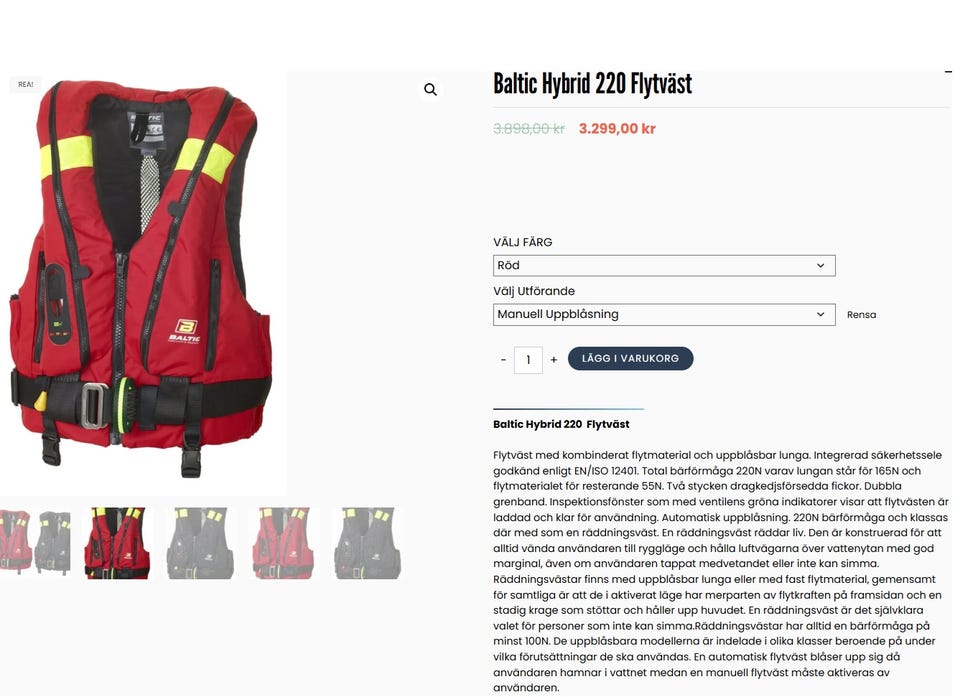Image resolution: width=960 pixels, height=697 pixels.
Task: Open the Välj Färg dropdown showing Röd
Action: (x=664, y=265)
